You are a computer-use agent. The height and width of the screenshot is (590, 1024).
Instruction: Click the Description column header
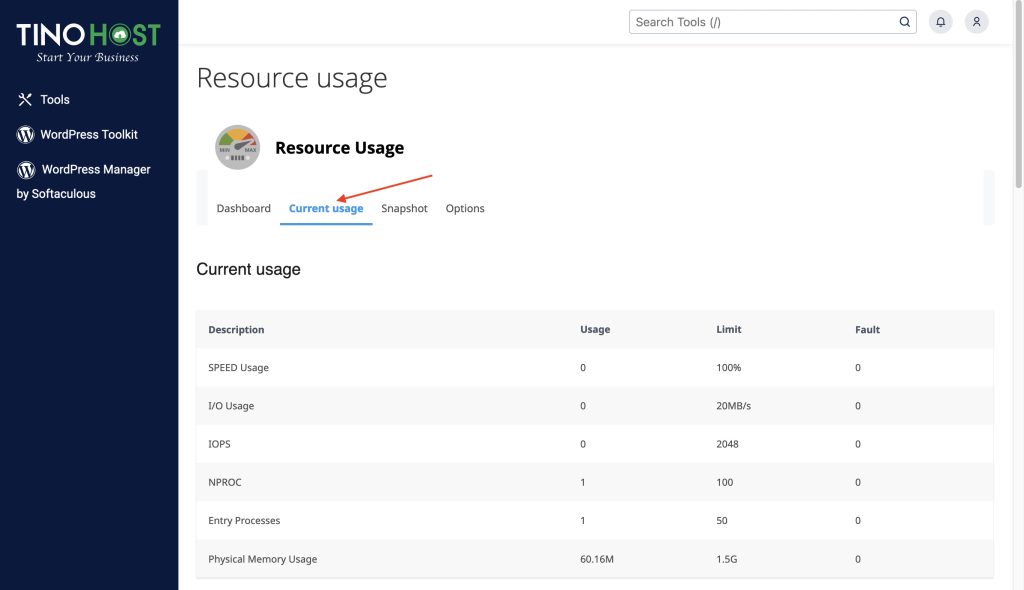coord(236,330)
